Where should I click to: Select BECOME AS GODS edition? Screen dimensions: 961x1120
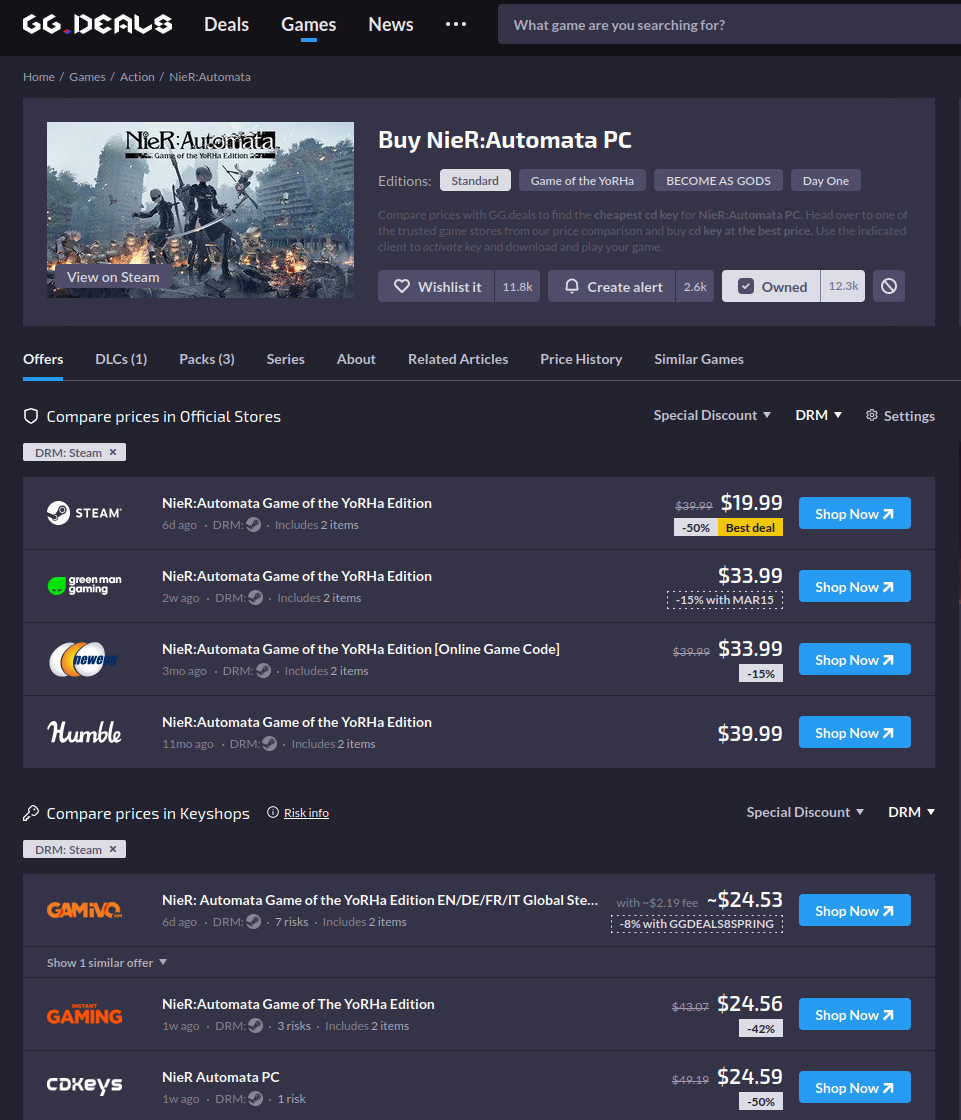click(719, 181)
